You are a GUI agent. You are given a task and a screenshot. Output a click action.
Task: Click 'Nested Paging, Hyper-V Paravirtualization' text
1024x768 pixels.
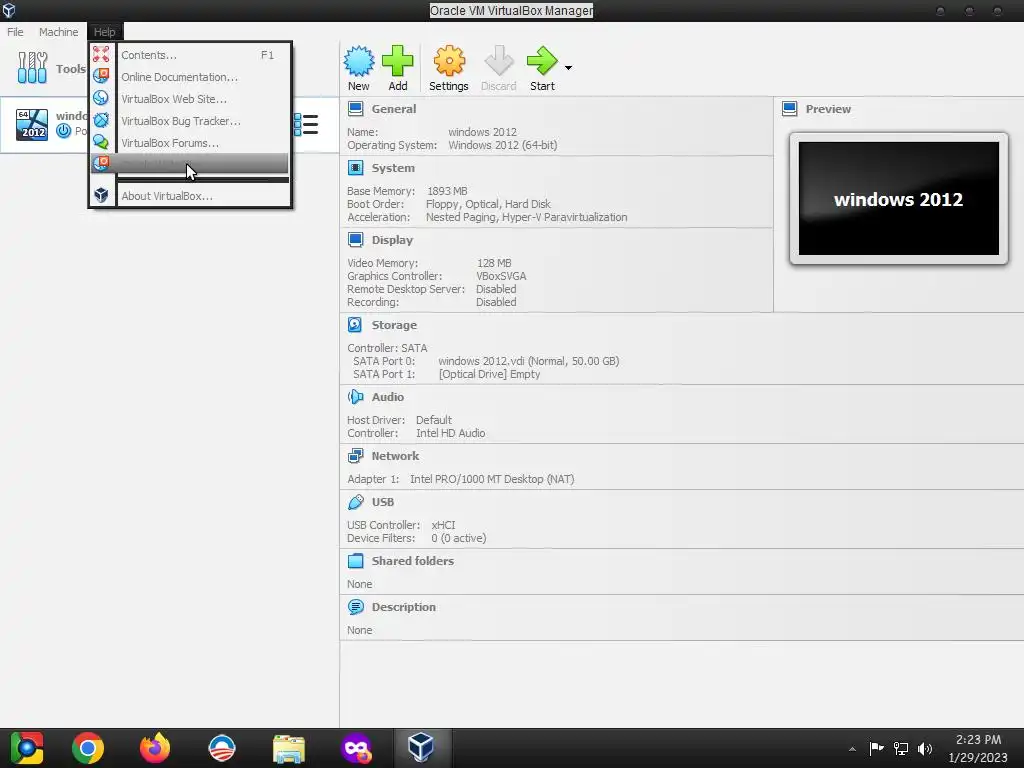pyautogui.click(x=526, y=217)
